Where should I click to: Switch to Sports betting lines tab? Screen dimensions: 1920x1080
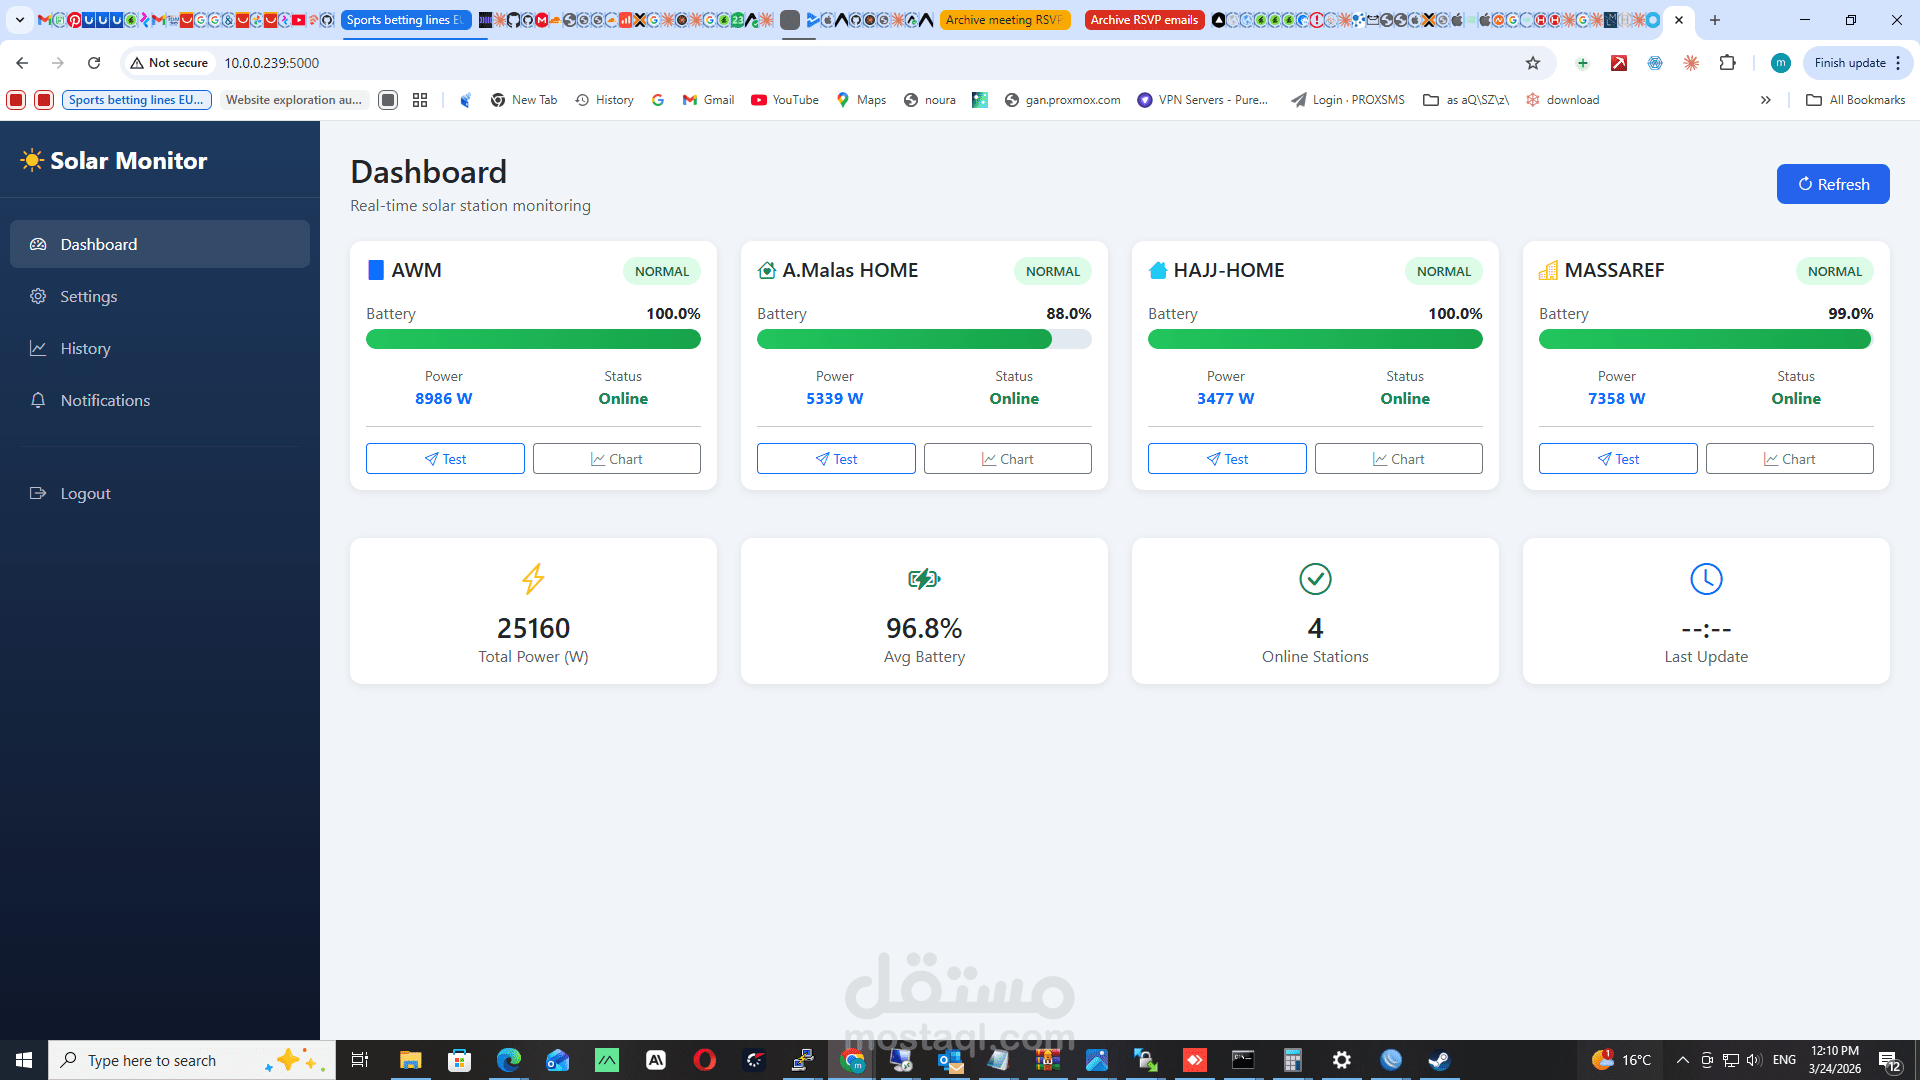point(405,20)
